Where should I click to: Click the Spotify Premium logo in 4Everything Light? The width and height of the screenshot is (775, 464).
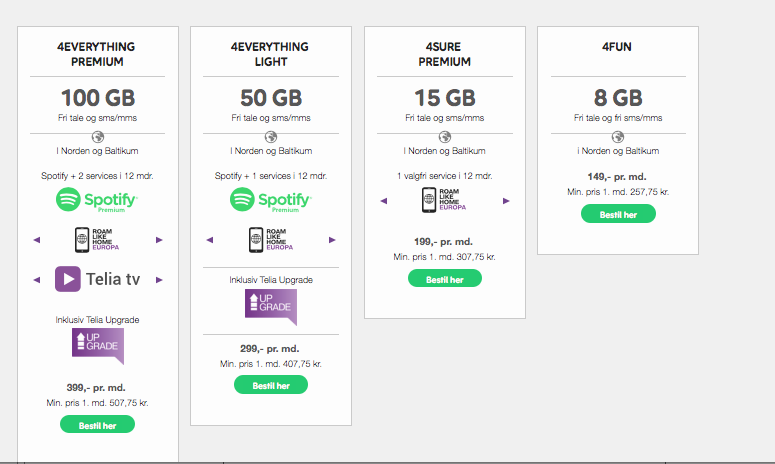(271, 200)
